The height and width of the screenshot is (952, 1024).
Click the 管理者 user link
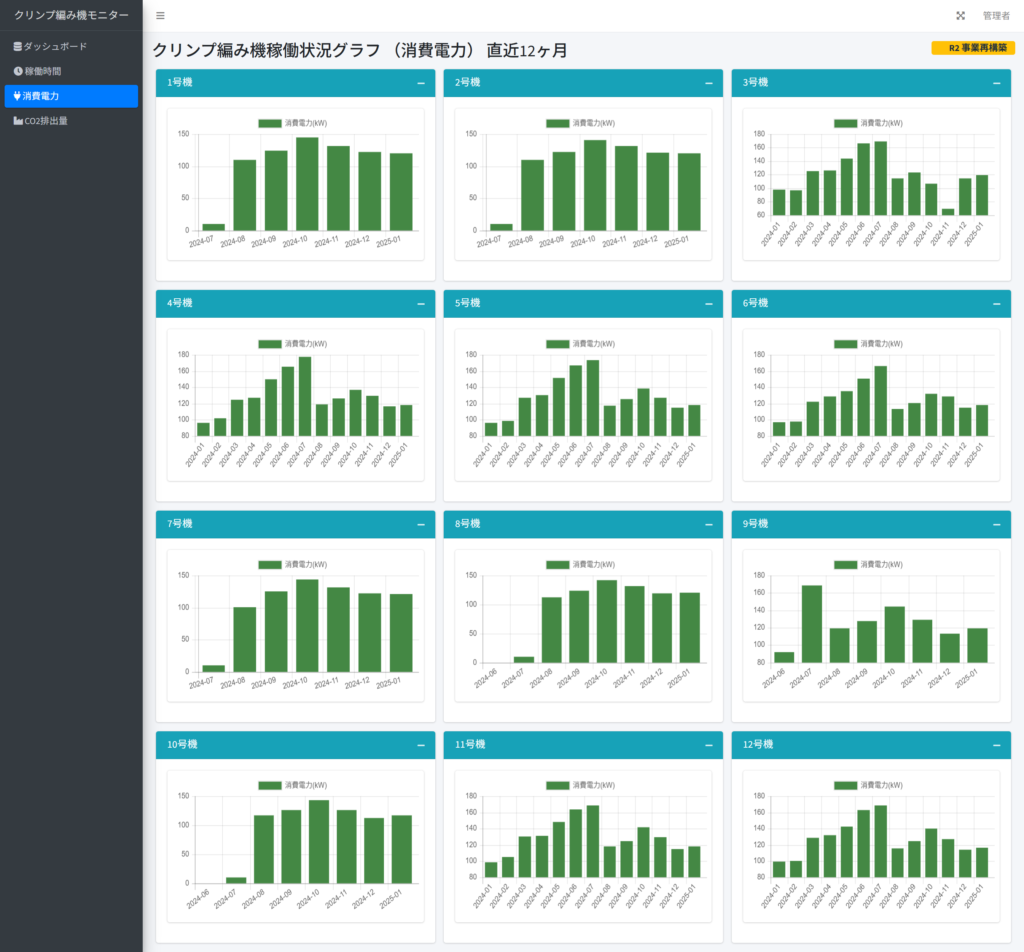[996, 16]
